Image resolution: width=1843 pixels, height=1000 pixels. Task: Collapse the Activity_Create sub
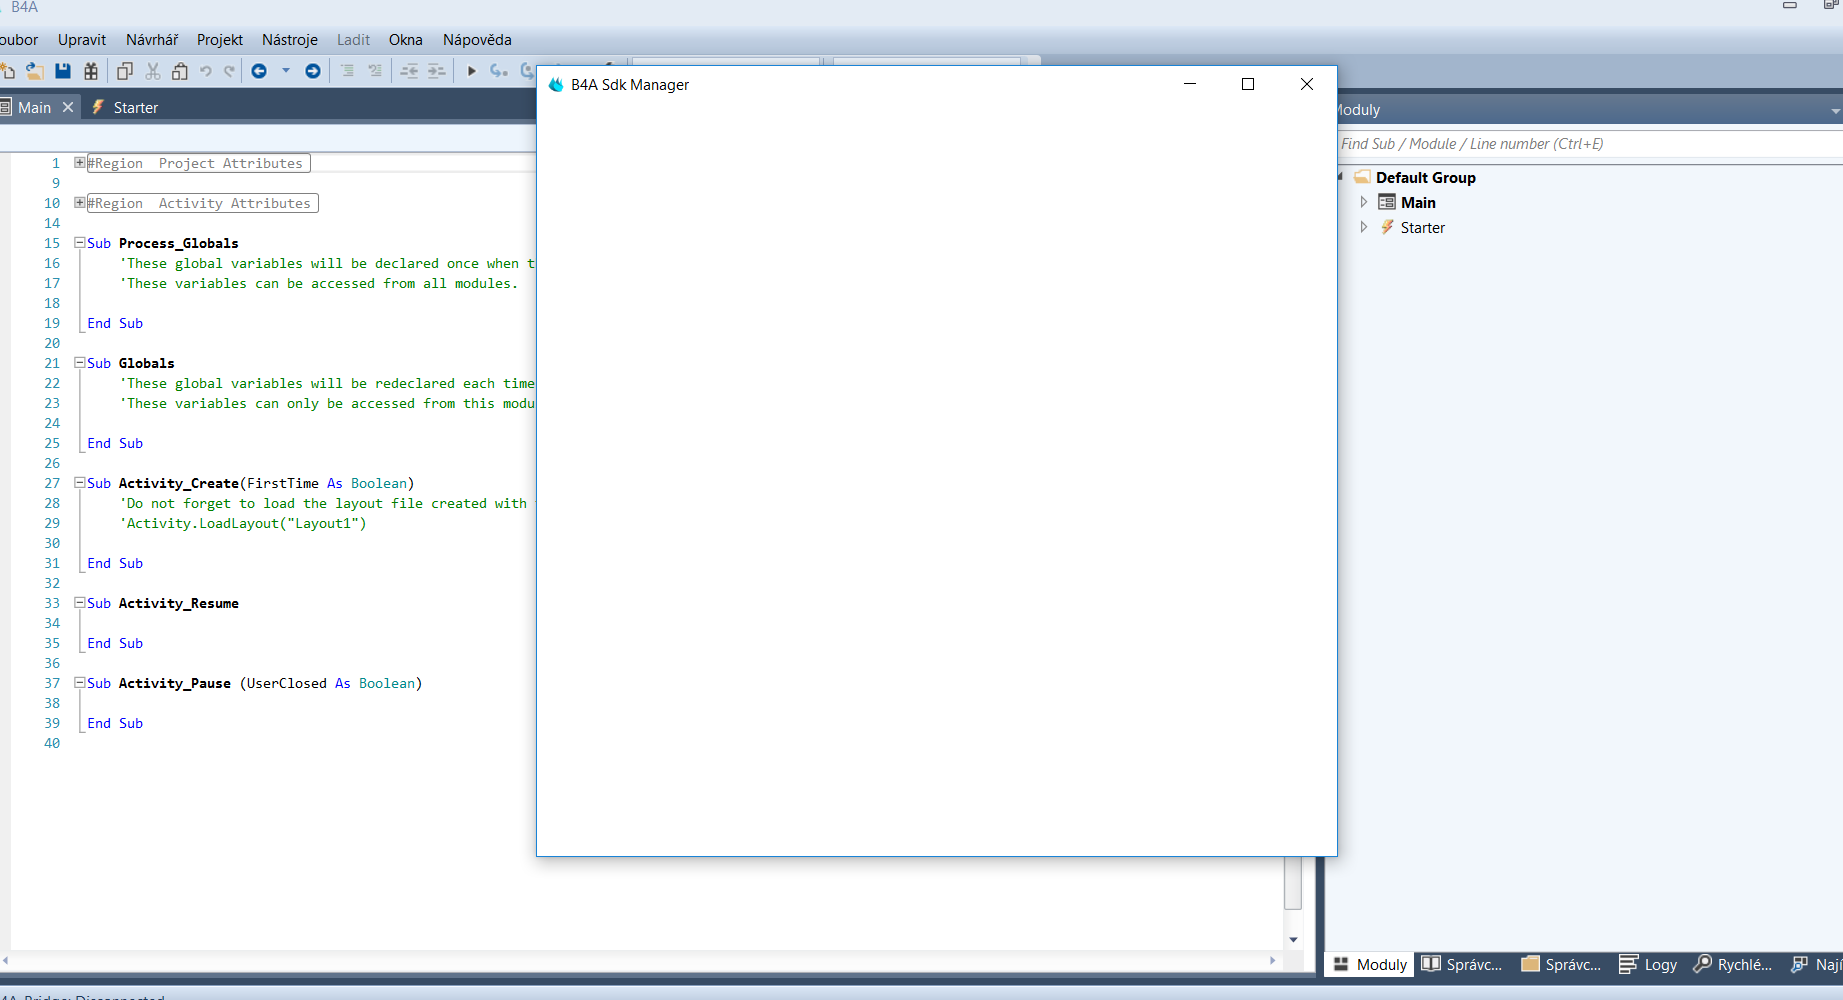click(80, 482)
